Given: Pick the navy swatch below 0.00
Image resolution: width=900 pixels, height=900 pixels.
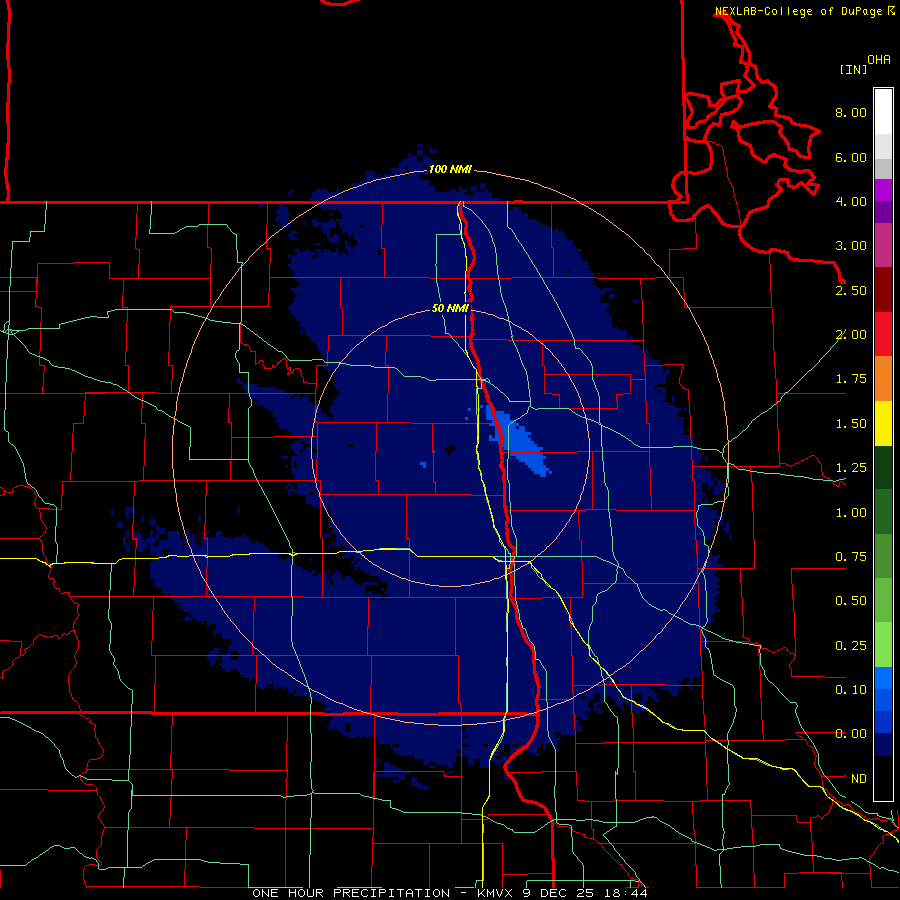Looking at the screenshot, I should pos(883,745).
